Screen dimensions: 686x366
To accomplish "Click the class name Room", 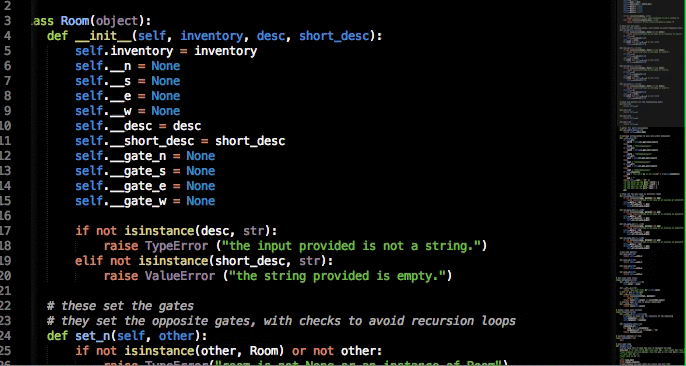I will (75, 21).
